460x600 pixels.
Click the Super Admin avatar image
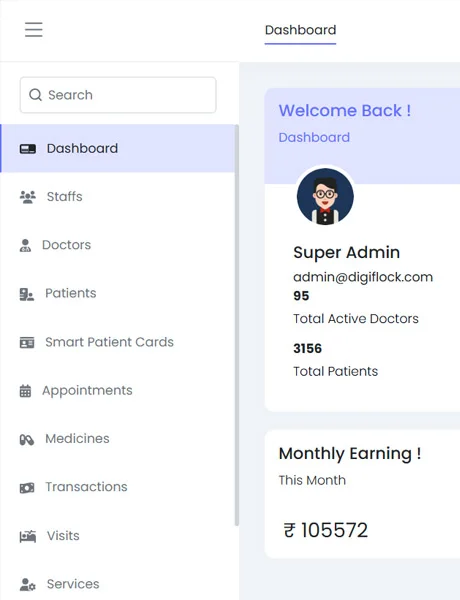(325, 197)
